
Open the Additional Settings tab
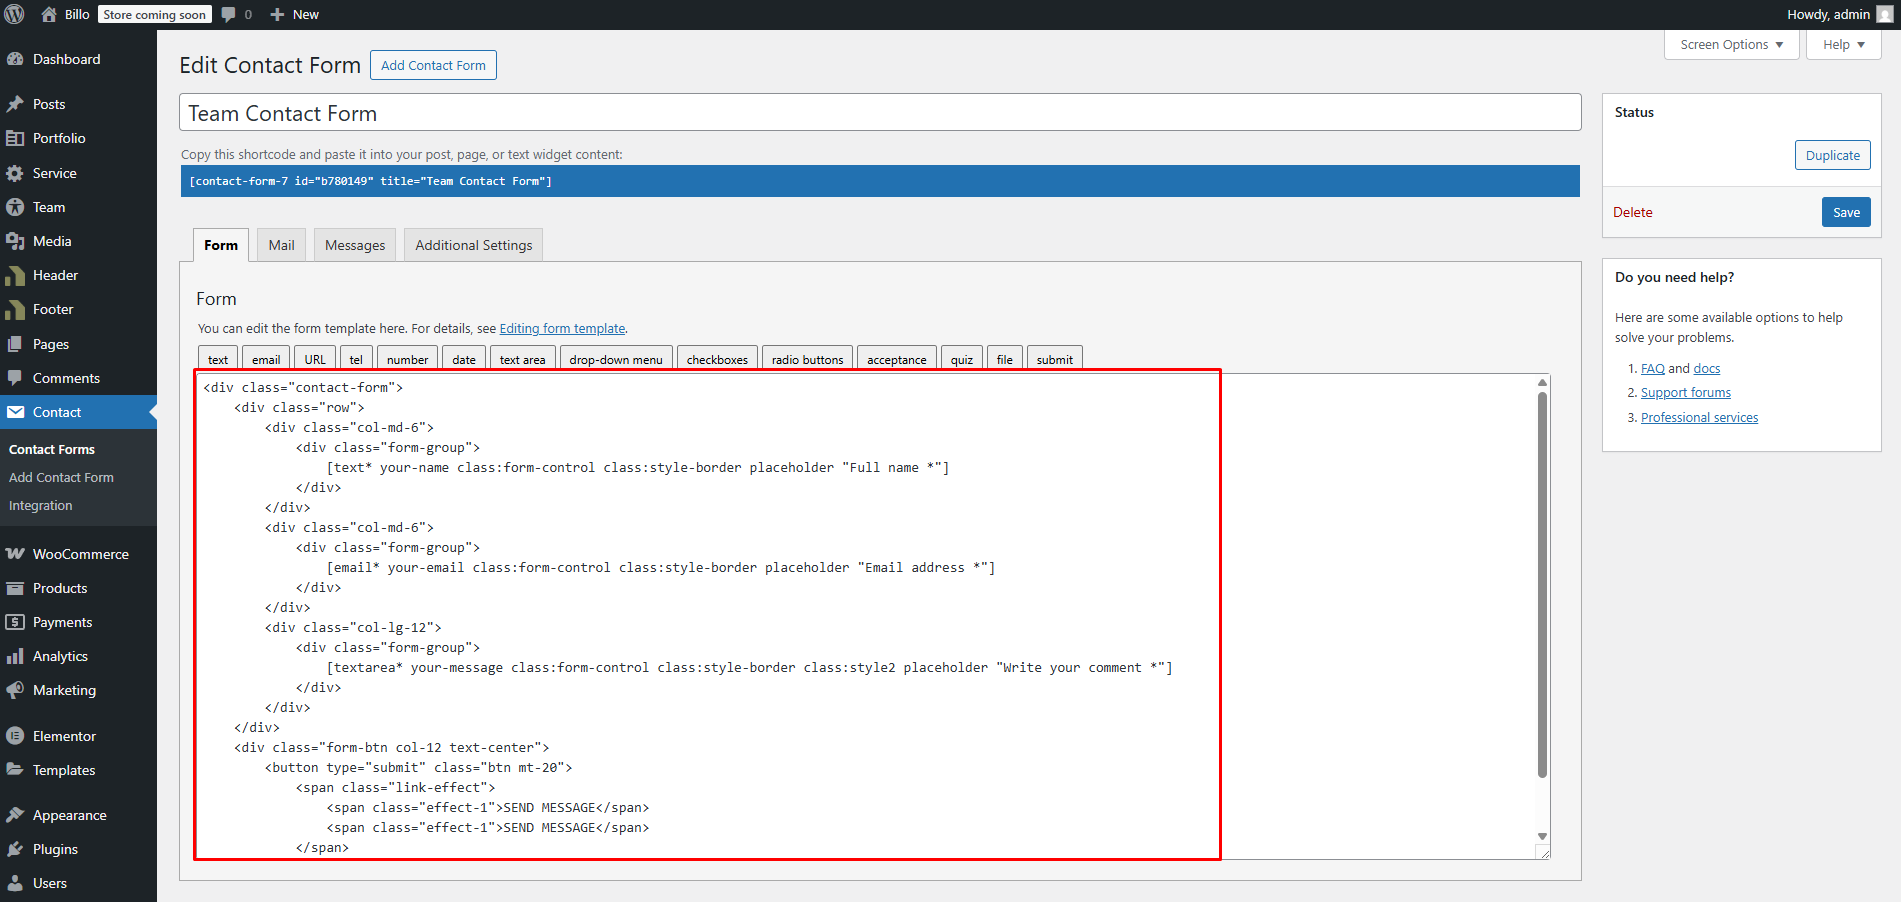point(473,245)
